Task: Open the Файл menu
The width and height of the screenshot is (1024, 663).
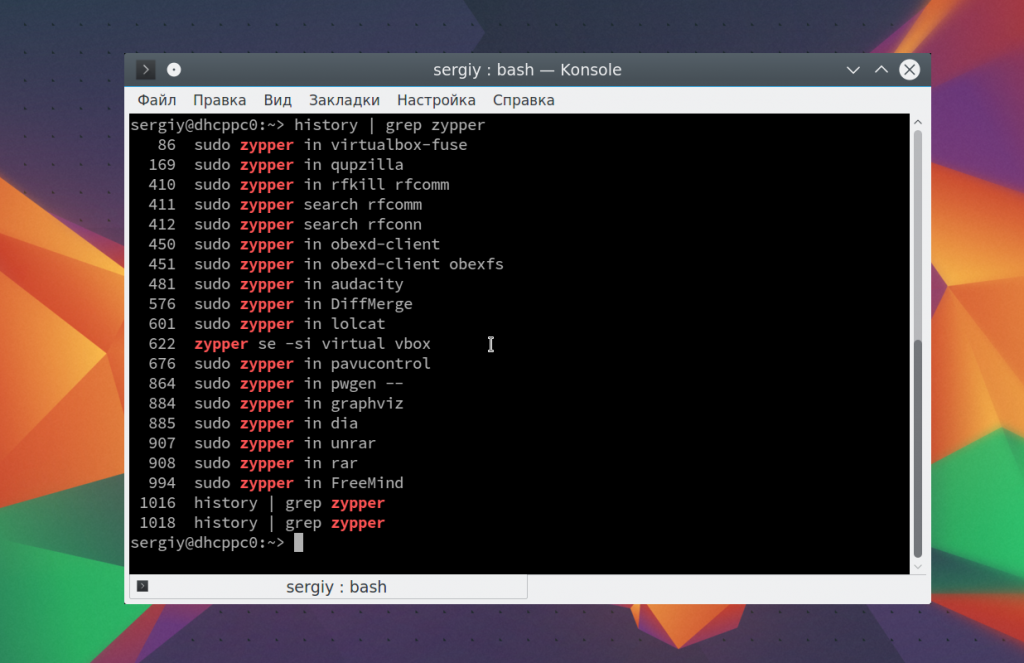Action: point(157,100)
